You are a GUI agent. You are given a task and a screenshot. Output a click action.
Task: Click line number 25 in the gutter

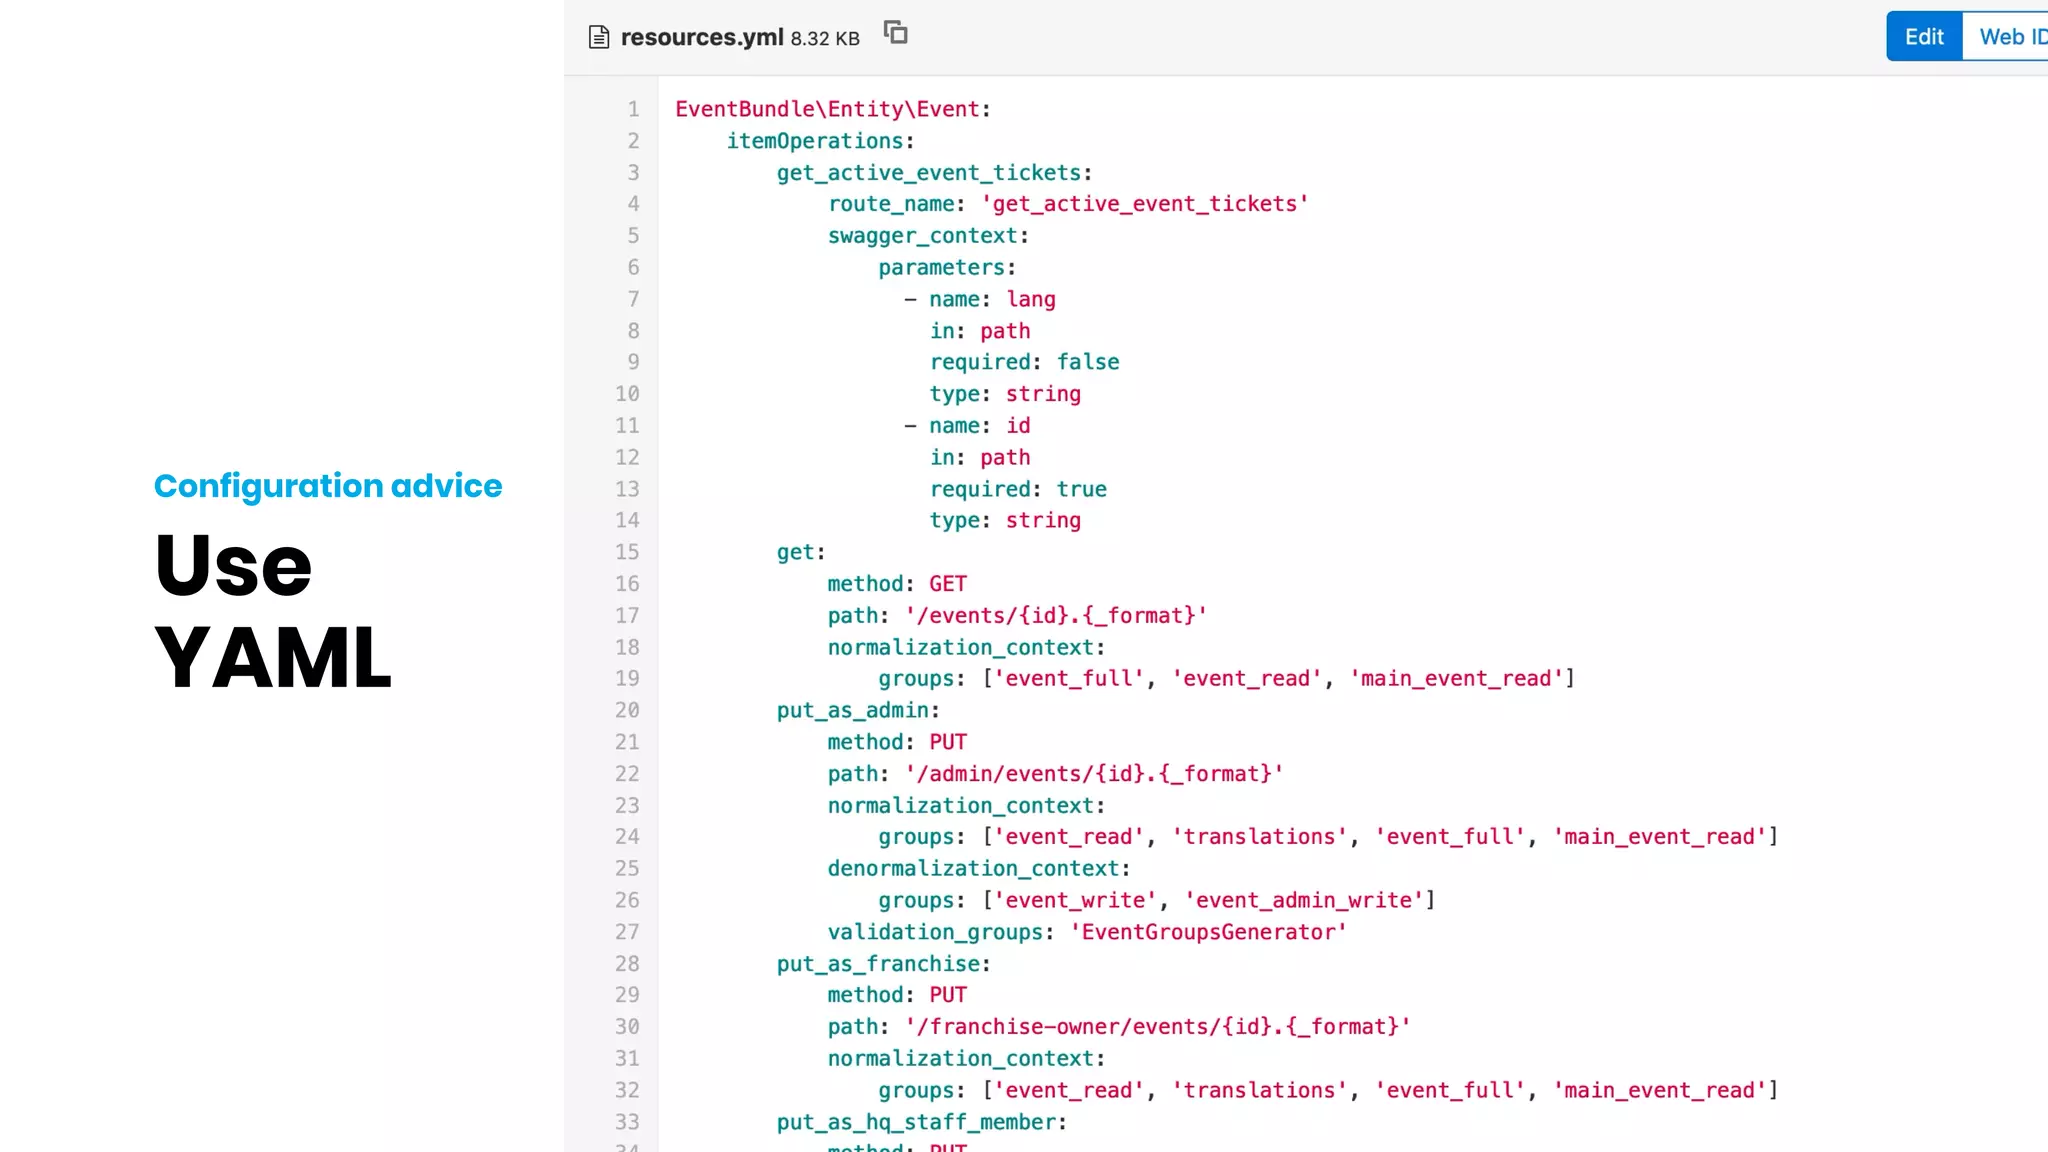pyautogui.click(x=627, y=868)
